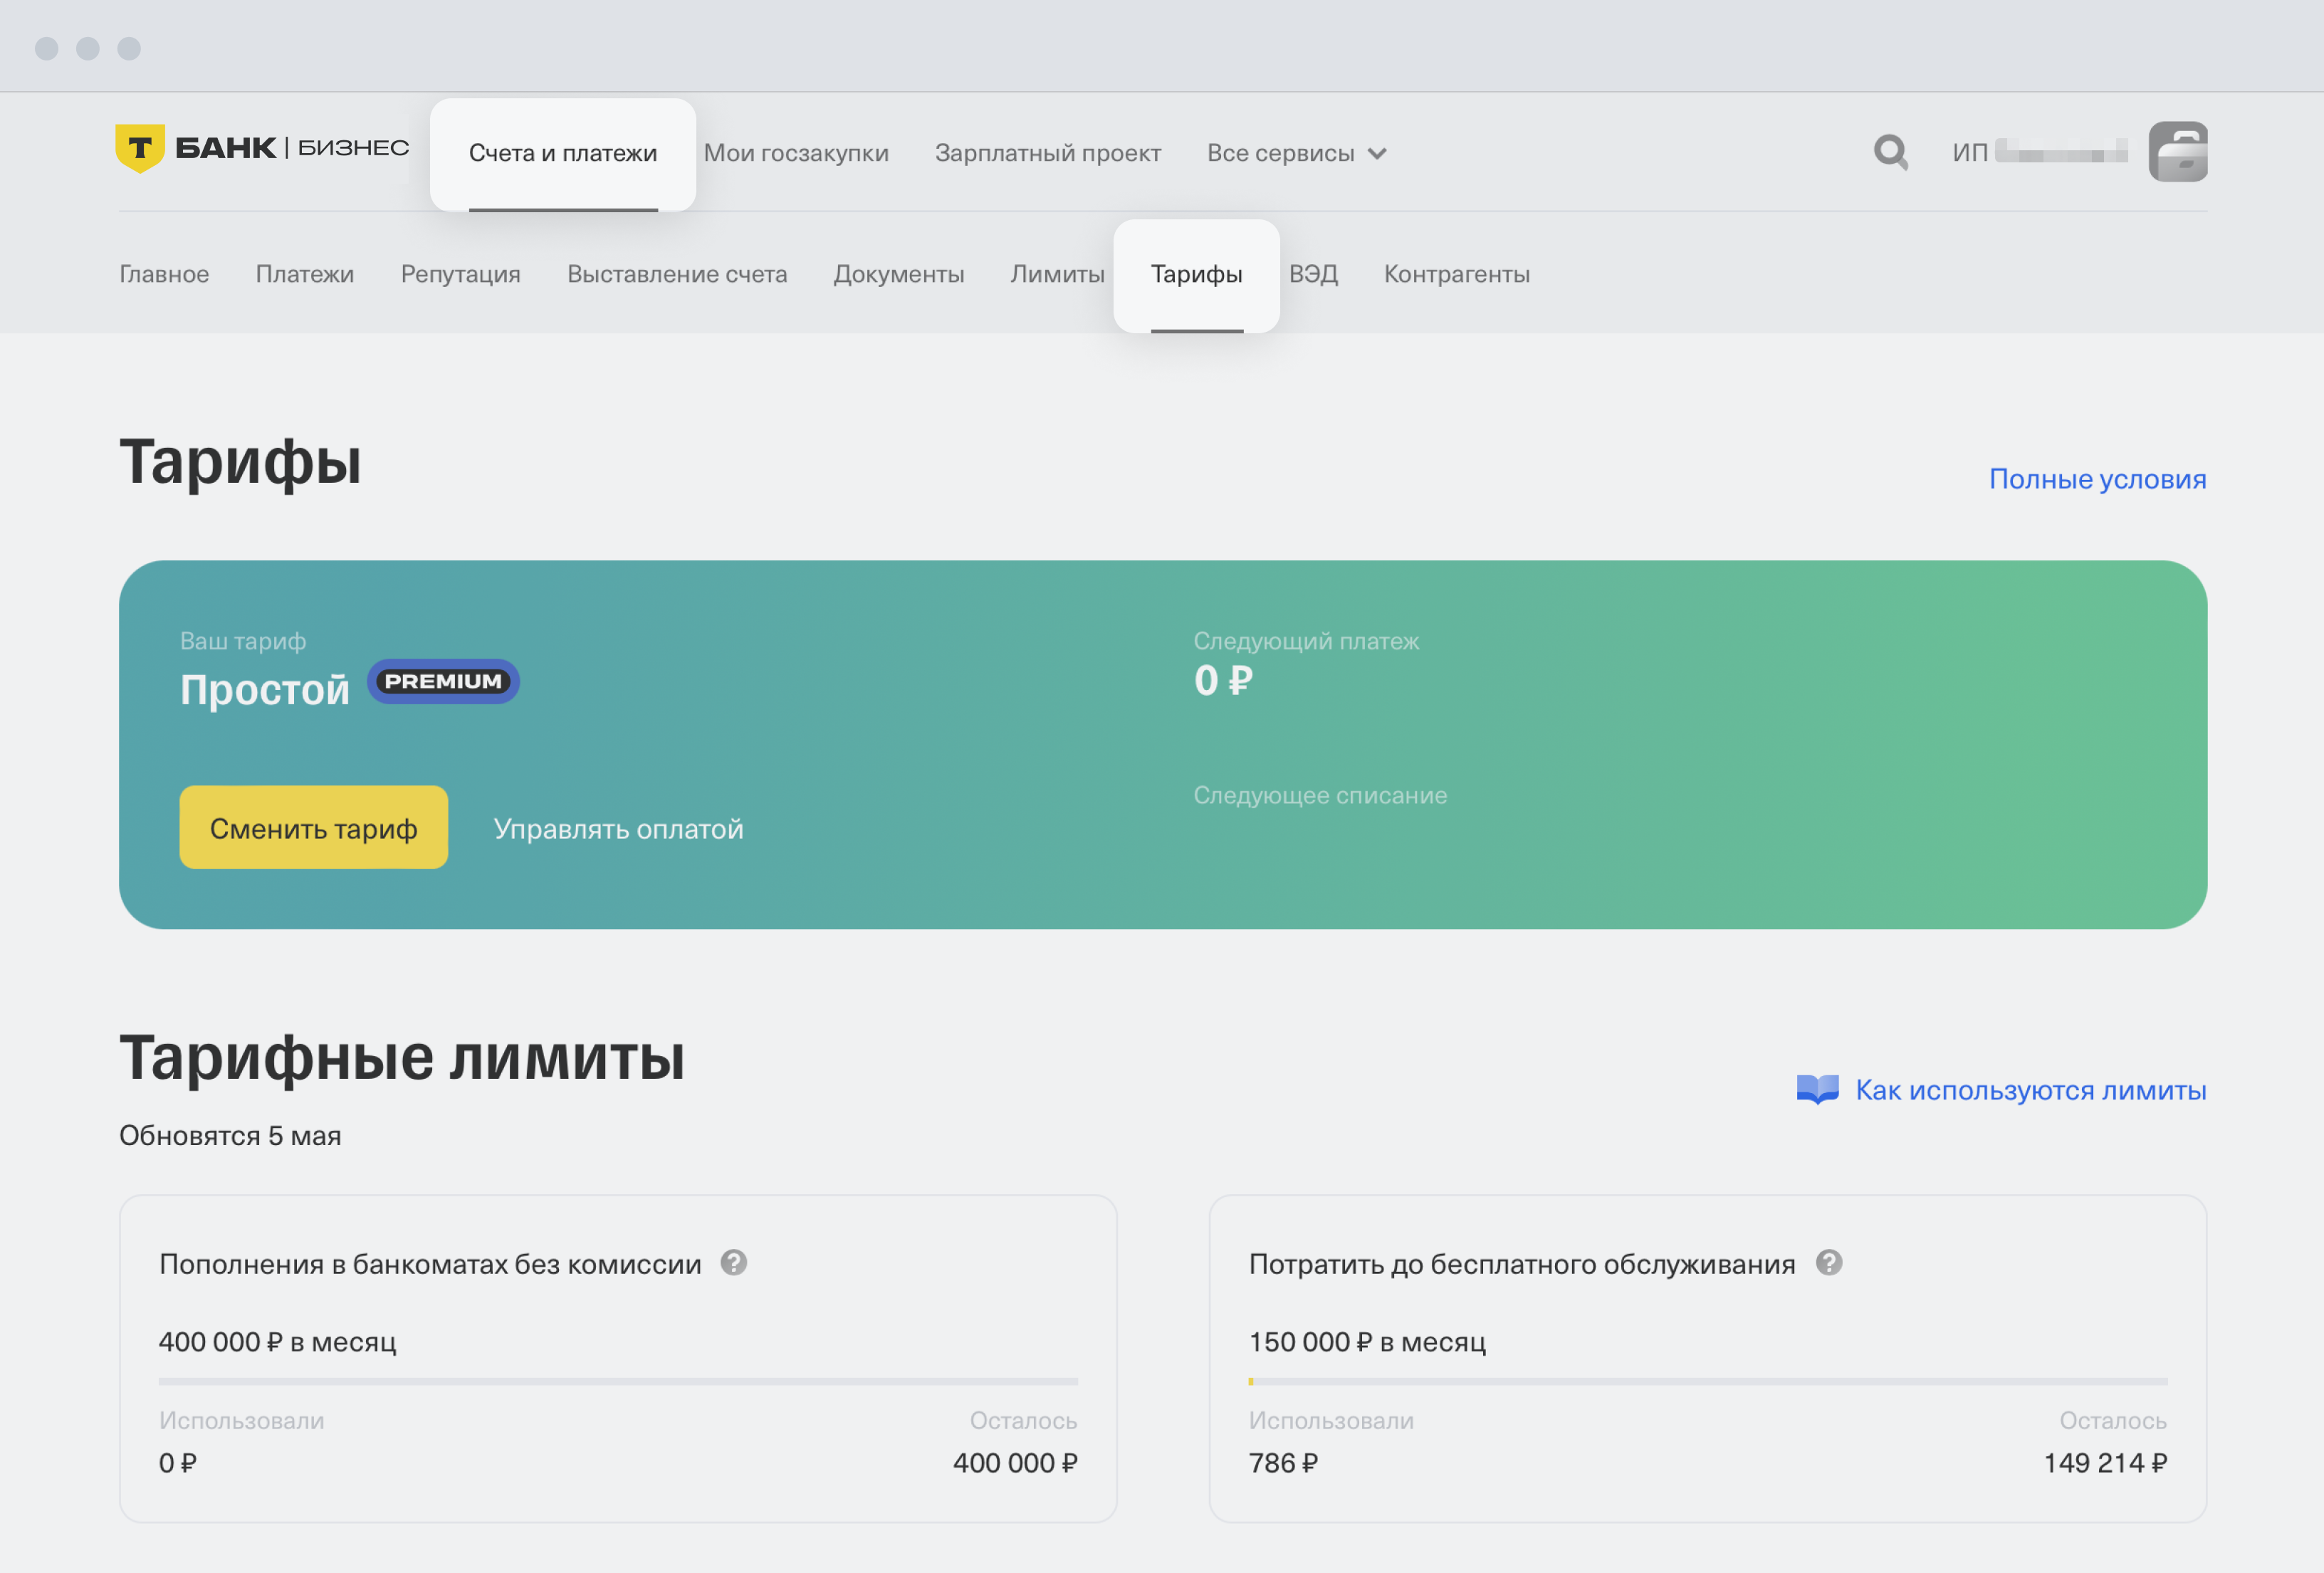This screenshot has width=2324, height=1573.
Task: Click the T-Bank shield logo
Action: click(140, 148)
